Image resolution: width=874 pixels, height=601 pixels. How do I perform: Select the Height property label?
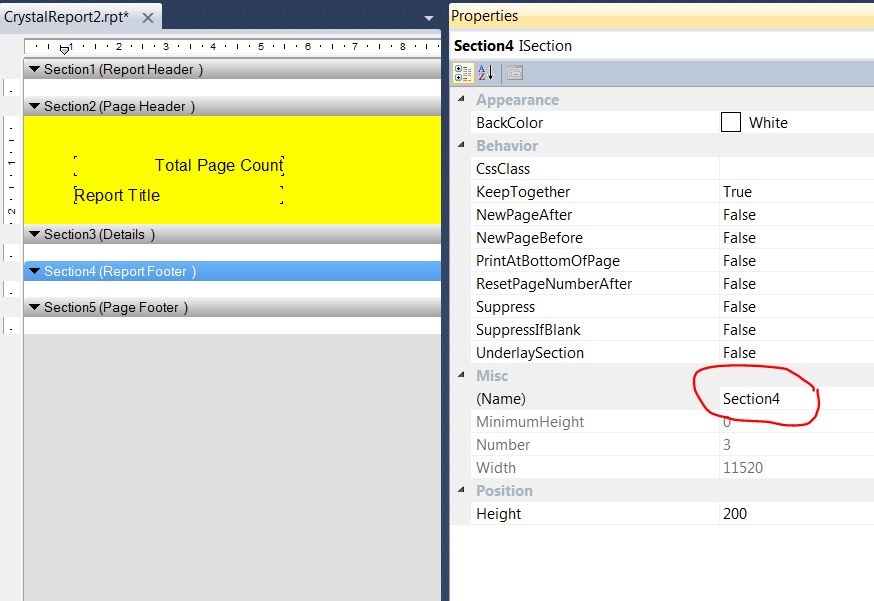tap(498, 513)
